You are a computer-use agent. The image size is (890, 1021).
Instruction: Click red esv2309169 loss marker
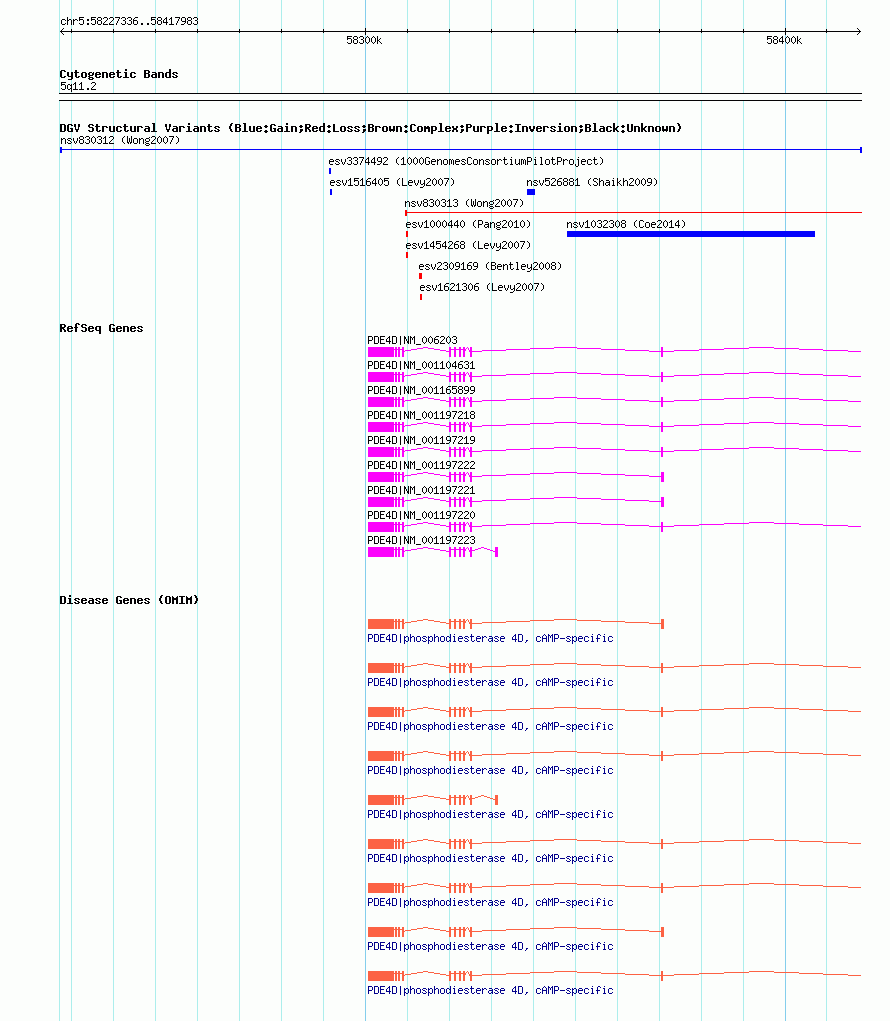tap(421, 276)
